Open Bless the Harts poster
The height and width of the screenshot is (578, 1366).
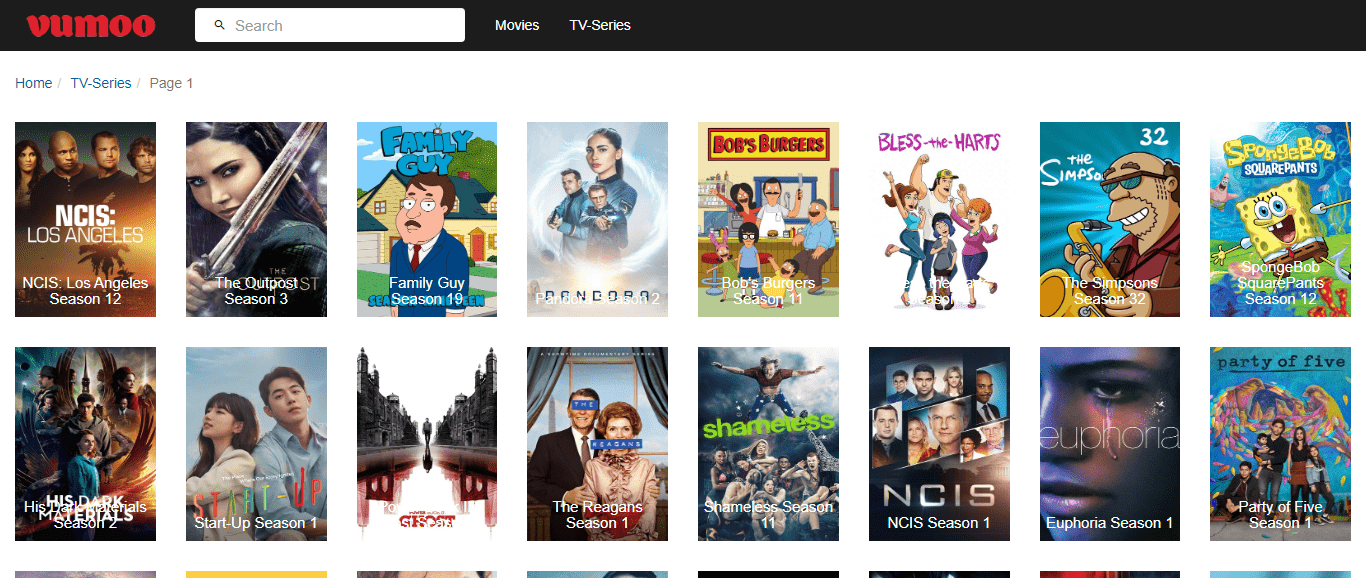click(x=939, y=219)
